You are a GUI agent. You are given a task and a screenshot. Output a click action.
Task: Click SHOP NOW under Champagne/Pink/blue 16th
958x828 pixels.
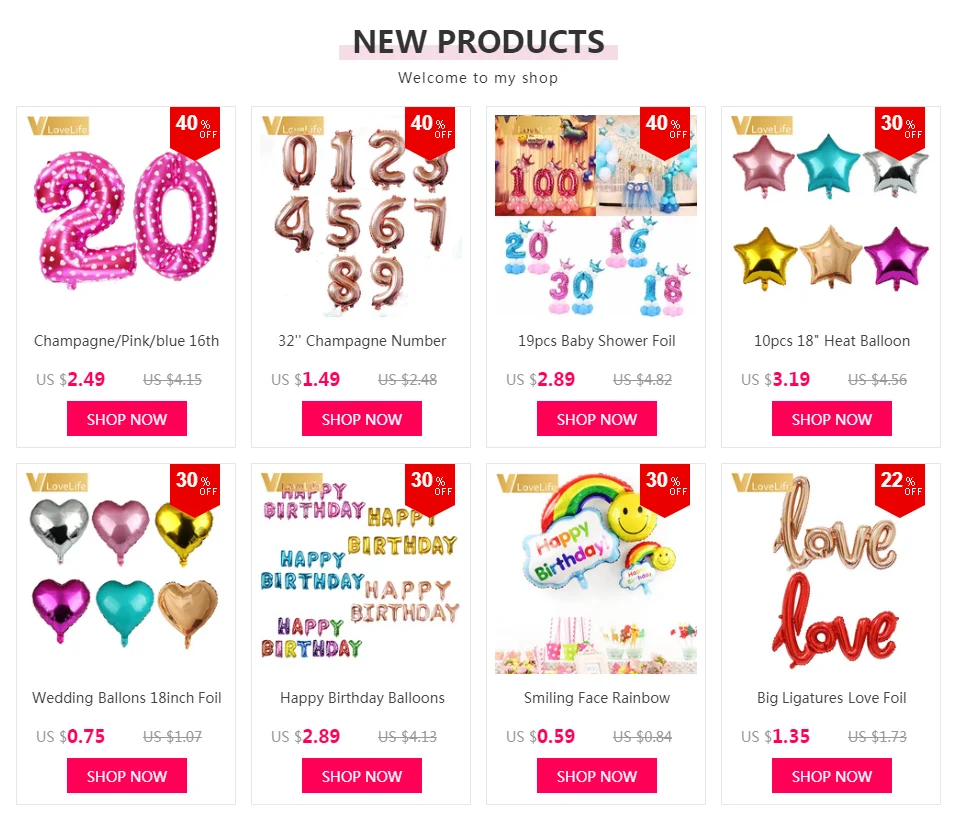[127, 419]
